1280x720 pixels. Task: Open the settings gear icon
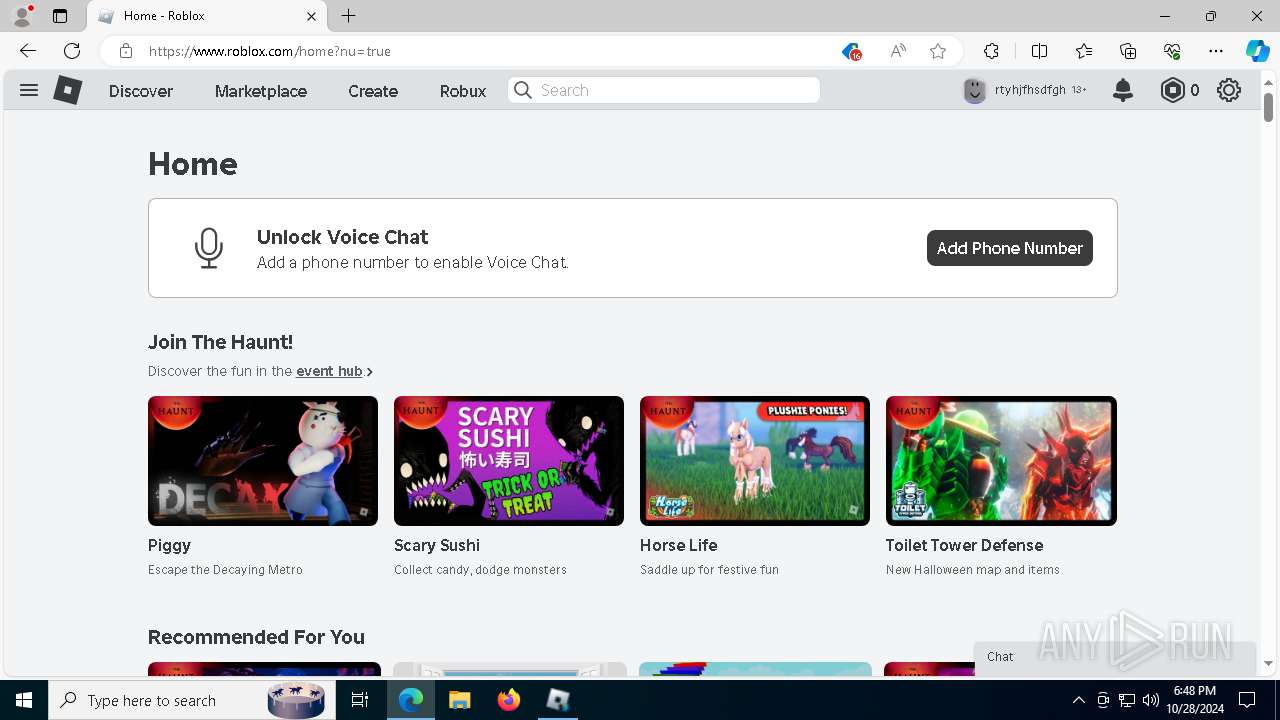coord(1229,90)
